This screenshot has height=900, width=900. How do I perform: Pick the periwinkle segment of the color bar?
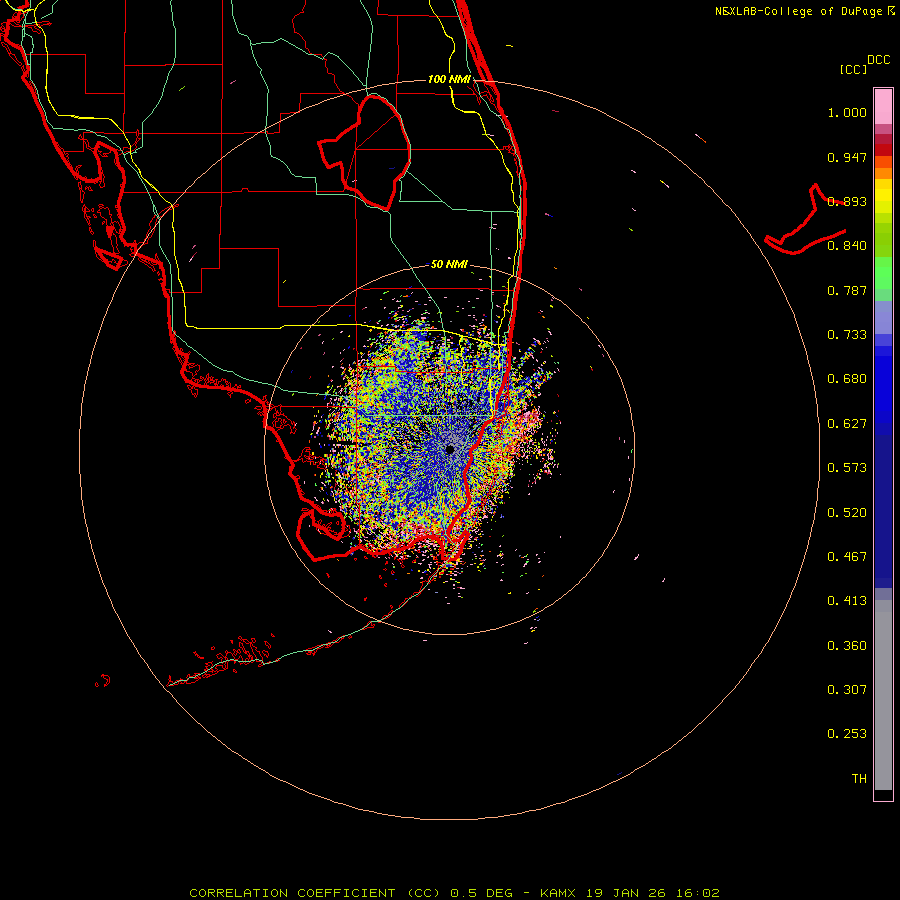tap(883, 318)
